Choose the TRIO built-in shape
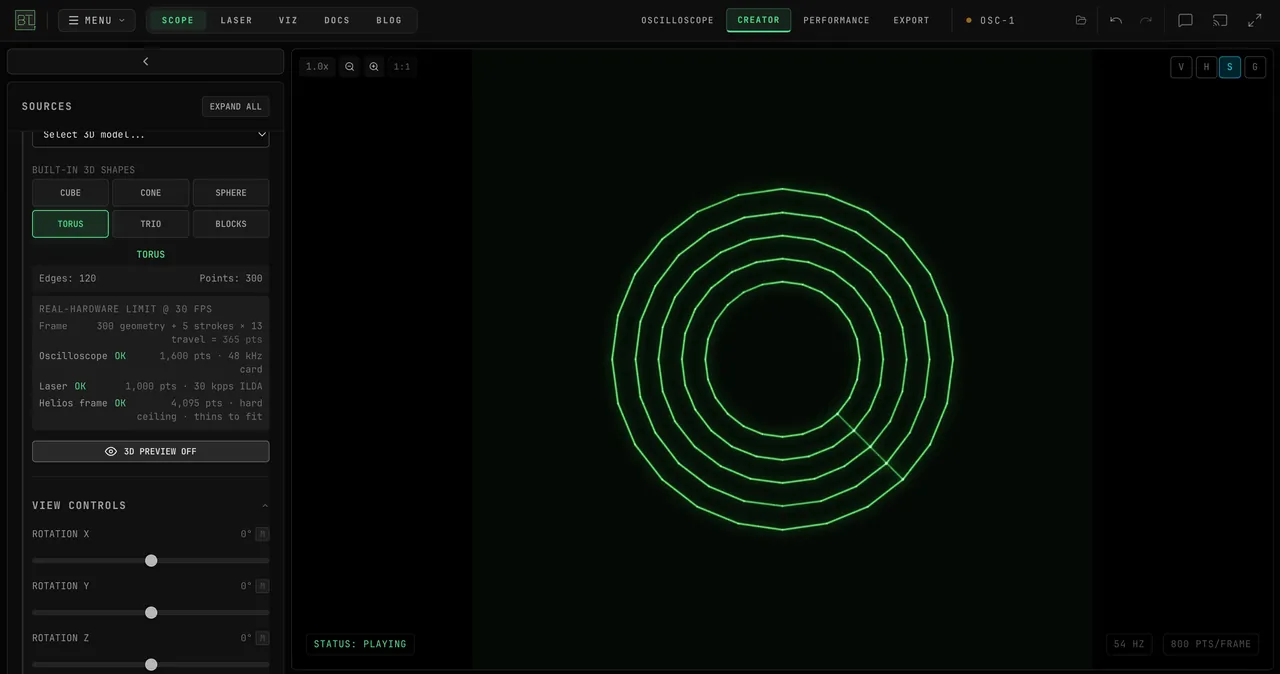Screen dimensions: 1280x674 [x=151, y=224]
